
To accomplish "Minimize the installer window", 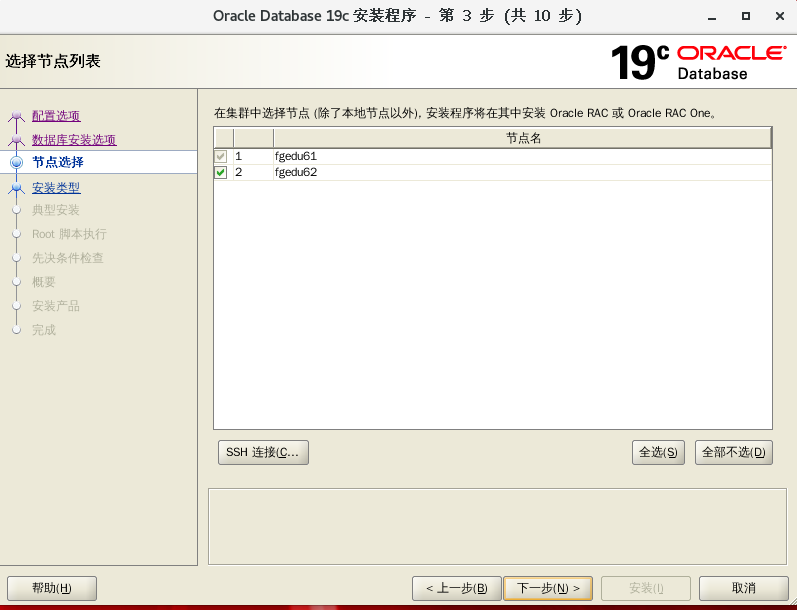I will tap(712, 17).
